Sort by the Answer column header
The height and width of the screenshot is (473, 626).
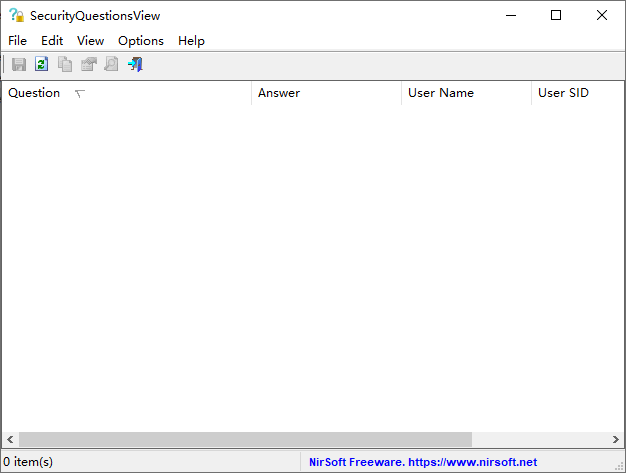[x=326, y=93]
